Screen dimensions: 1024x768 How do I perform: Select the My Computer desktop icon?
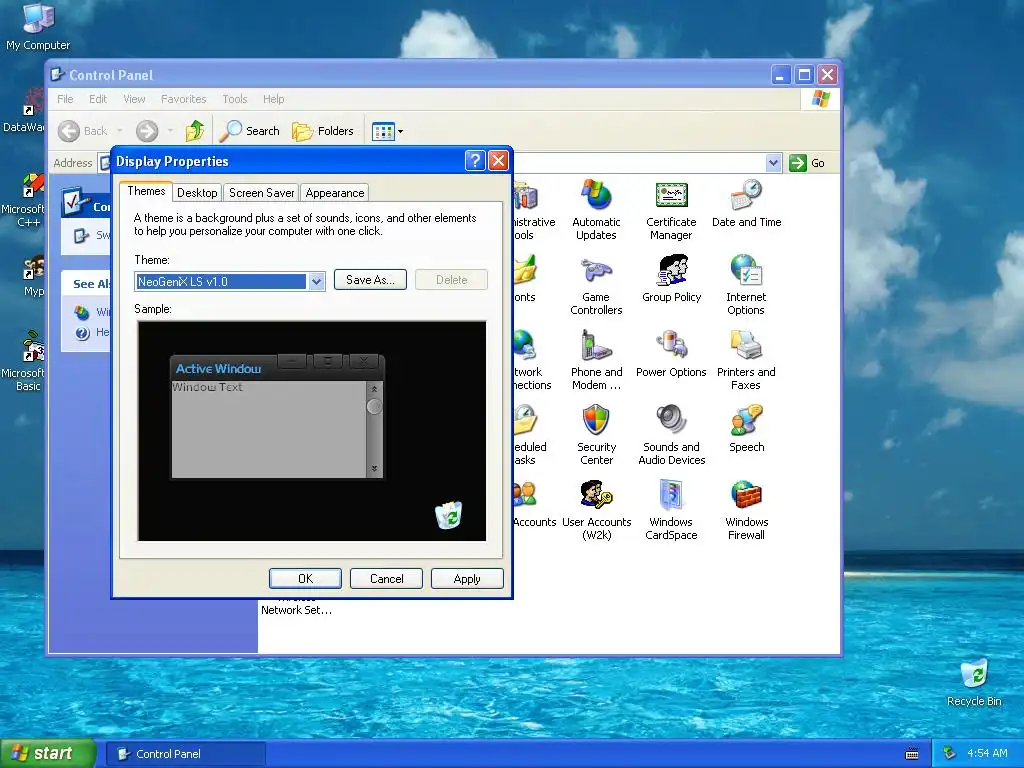point(38,27)
